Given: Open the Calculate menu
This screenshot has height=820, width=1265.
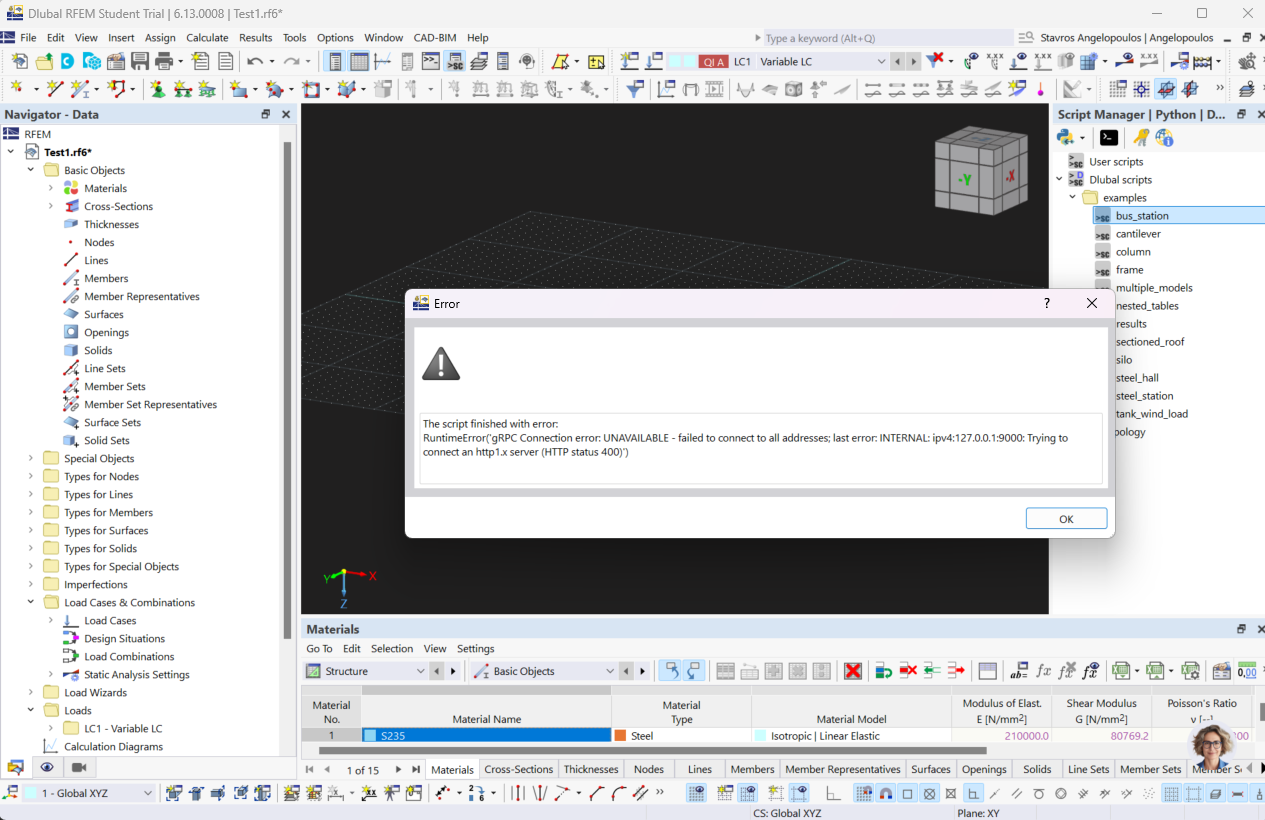Looking at the screenshot, I should click(207, 38).
